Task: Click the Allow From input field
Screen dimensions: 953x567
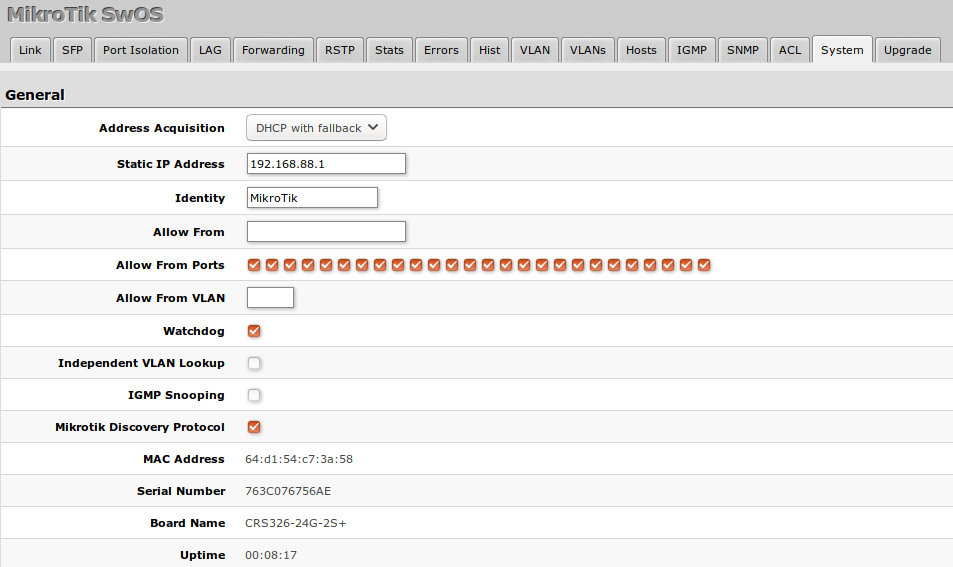Action: pos(326,232)
